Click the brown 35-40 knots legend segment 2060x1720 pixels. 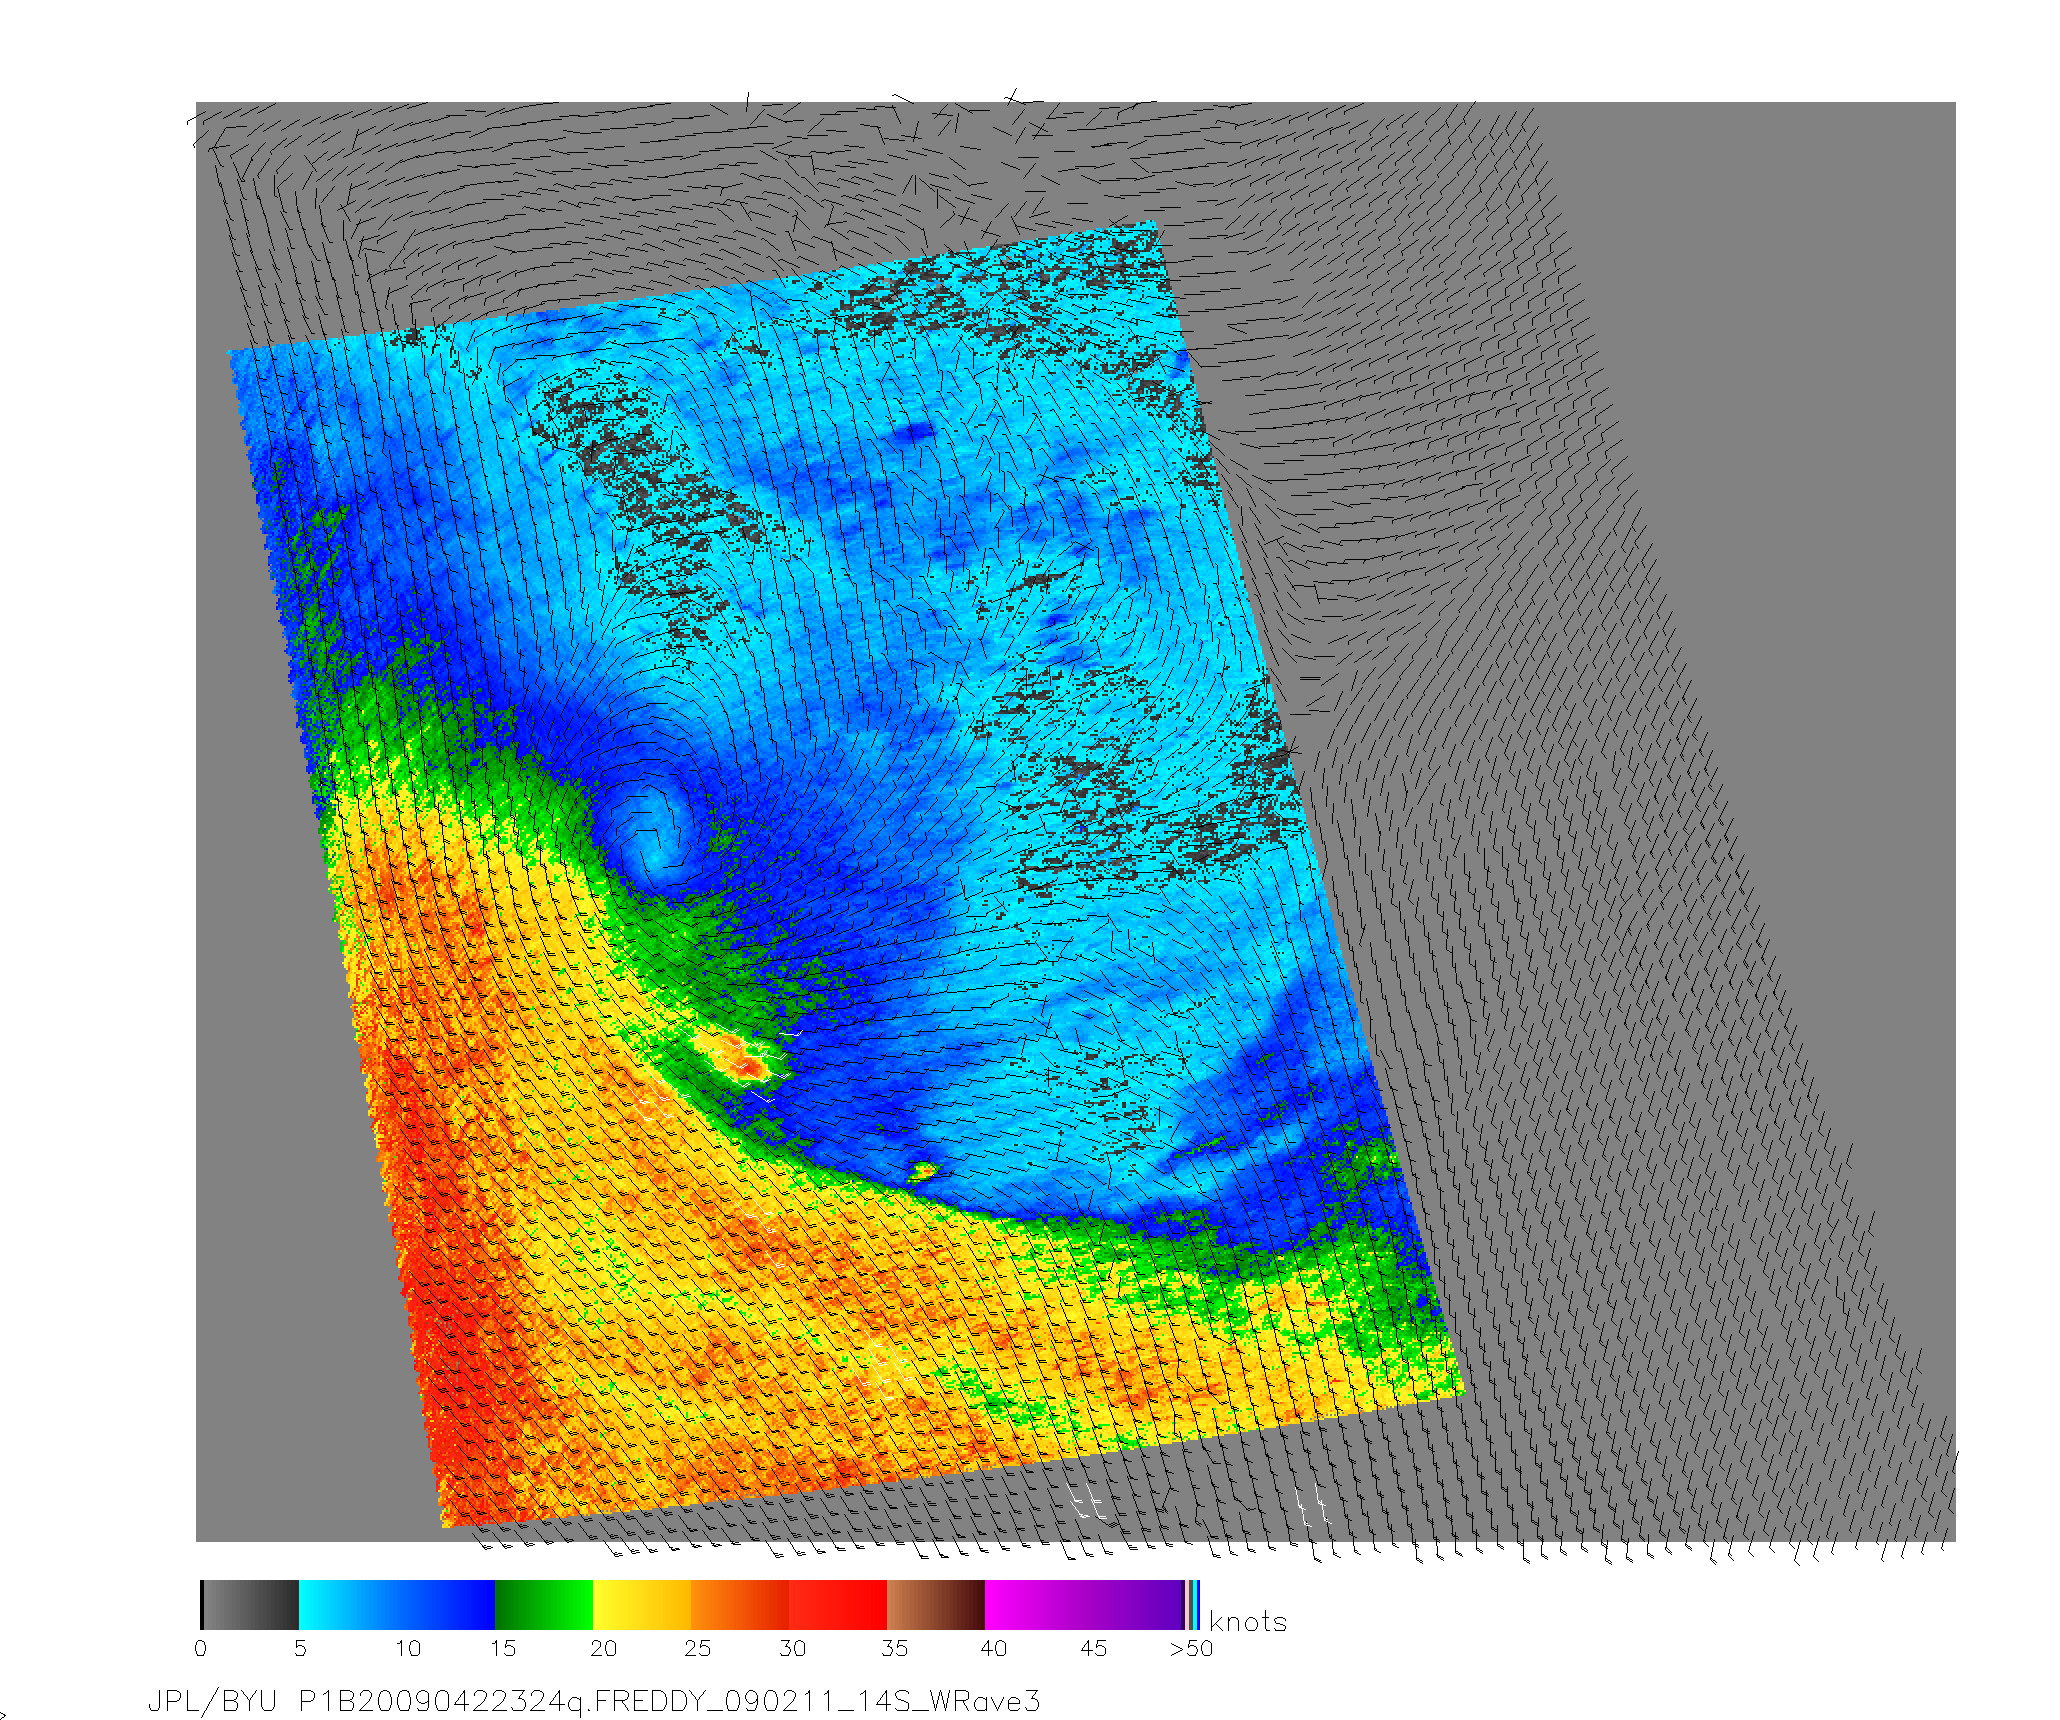point(936,1604)
